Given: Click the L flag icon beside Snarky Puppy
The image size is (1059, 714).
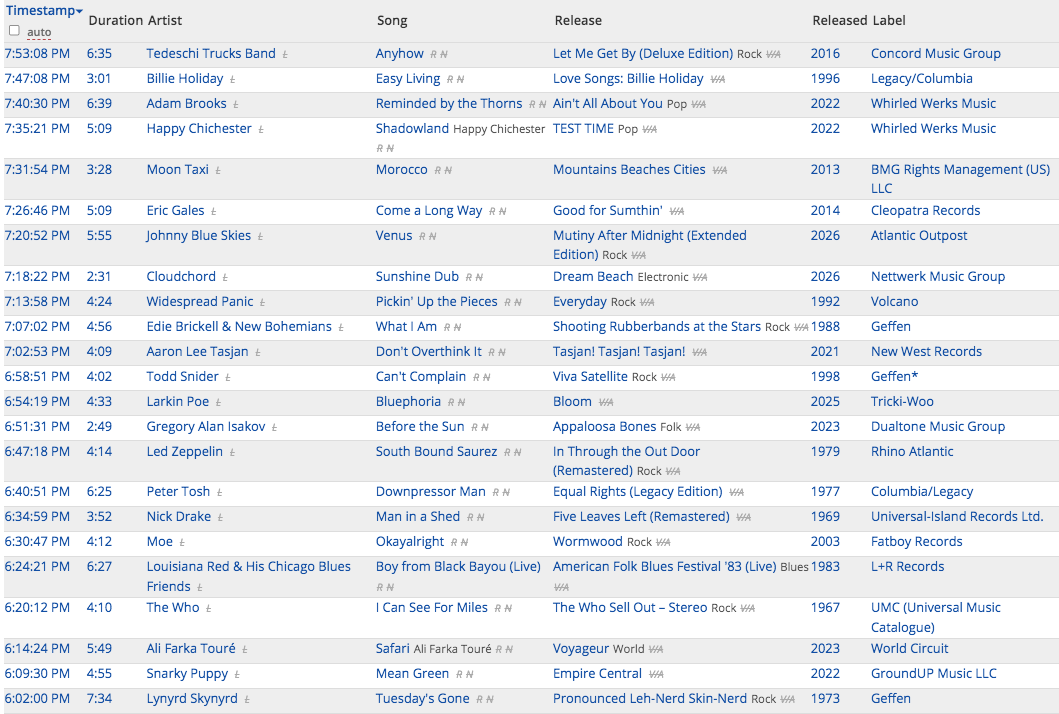Looking at the screenshot, I should coord(237,675).
